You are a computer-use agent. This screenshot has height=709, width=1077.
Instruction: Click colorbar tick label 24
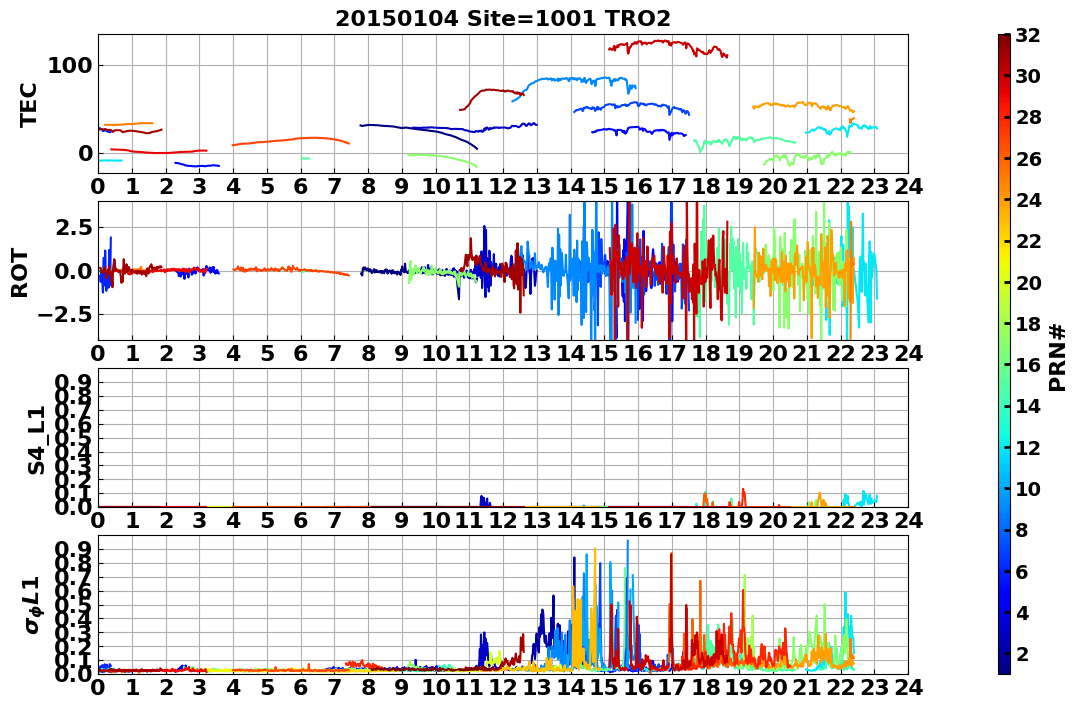click(1029, 201)
